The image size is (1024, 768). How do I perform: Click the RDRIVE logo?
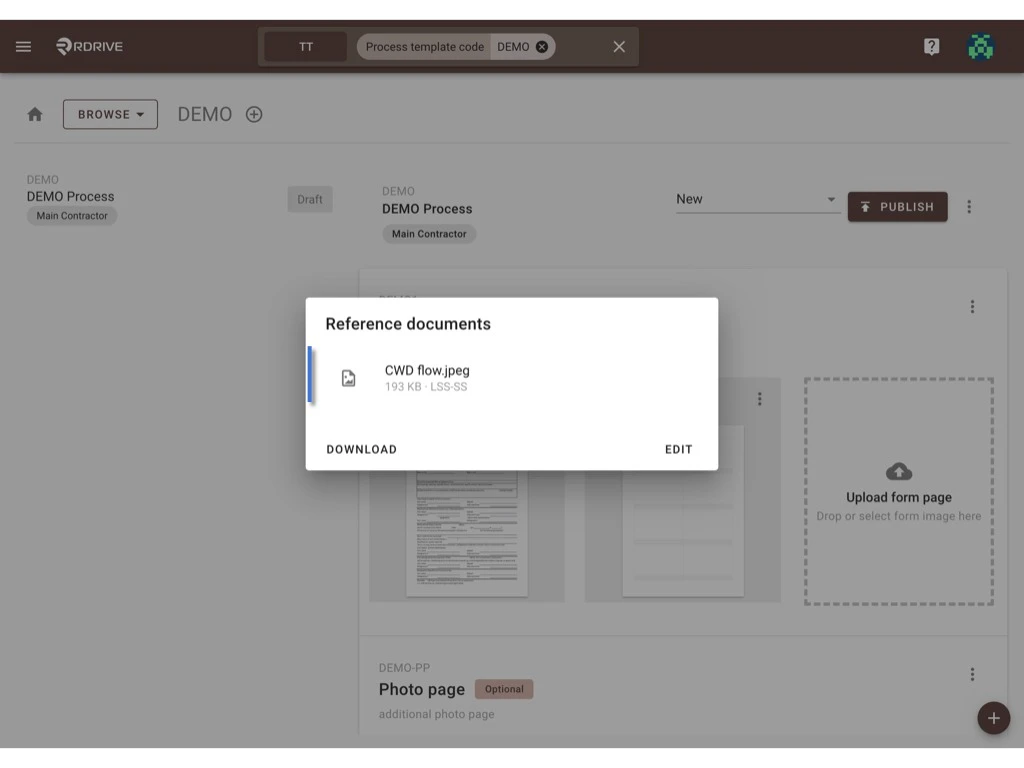coord(88,46)
